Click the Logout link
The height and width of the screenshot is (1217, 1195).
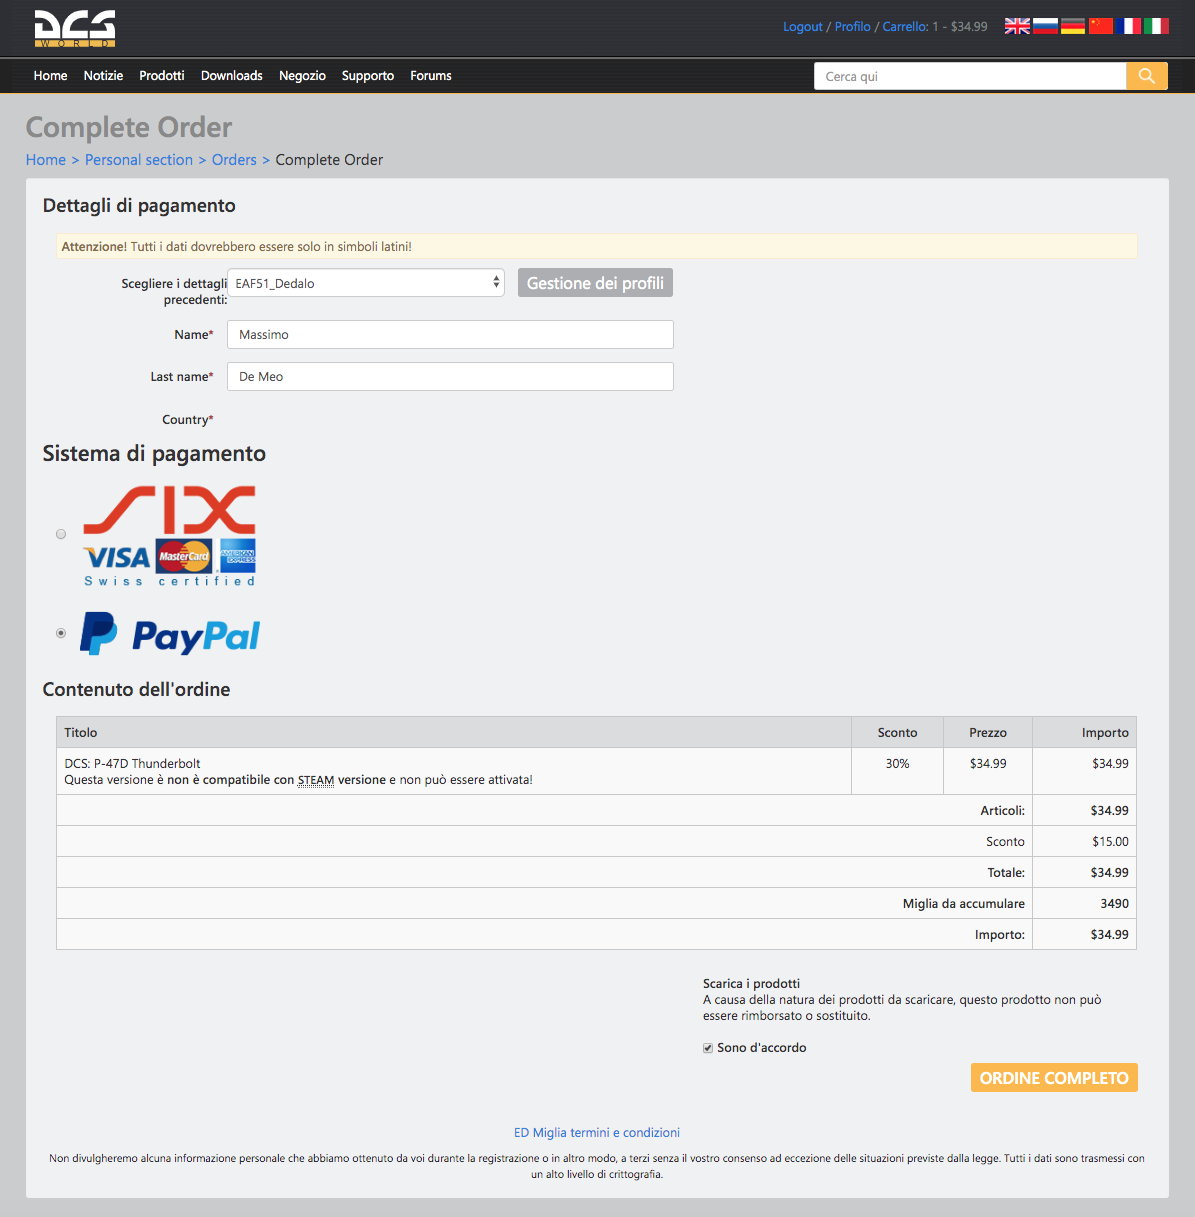[x=803, y=27]
